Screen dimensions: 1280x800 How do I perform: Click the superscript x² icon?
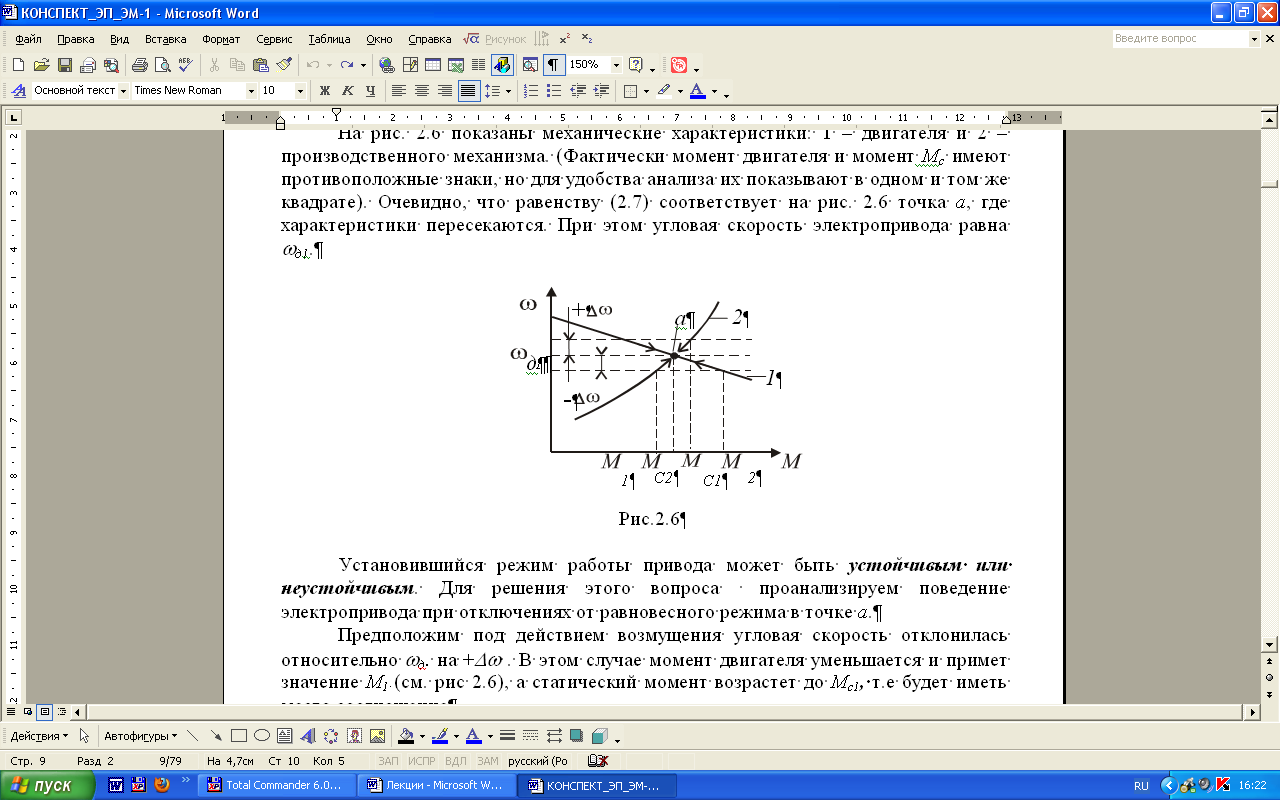[x=565, y=39]
